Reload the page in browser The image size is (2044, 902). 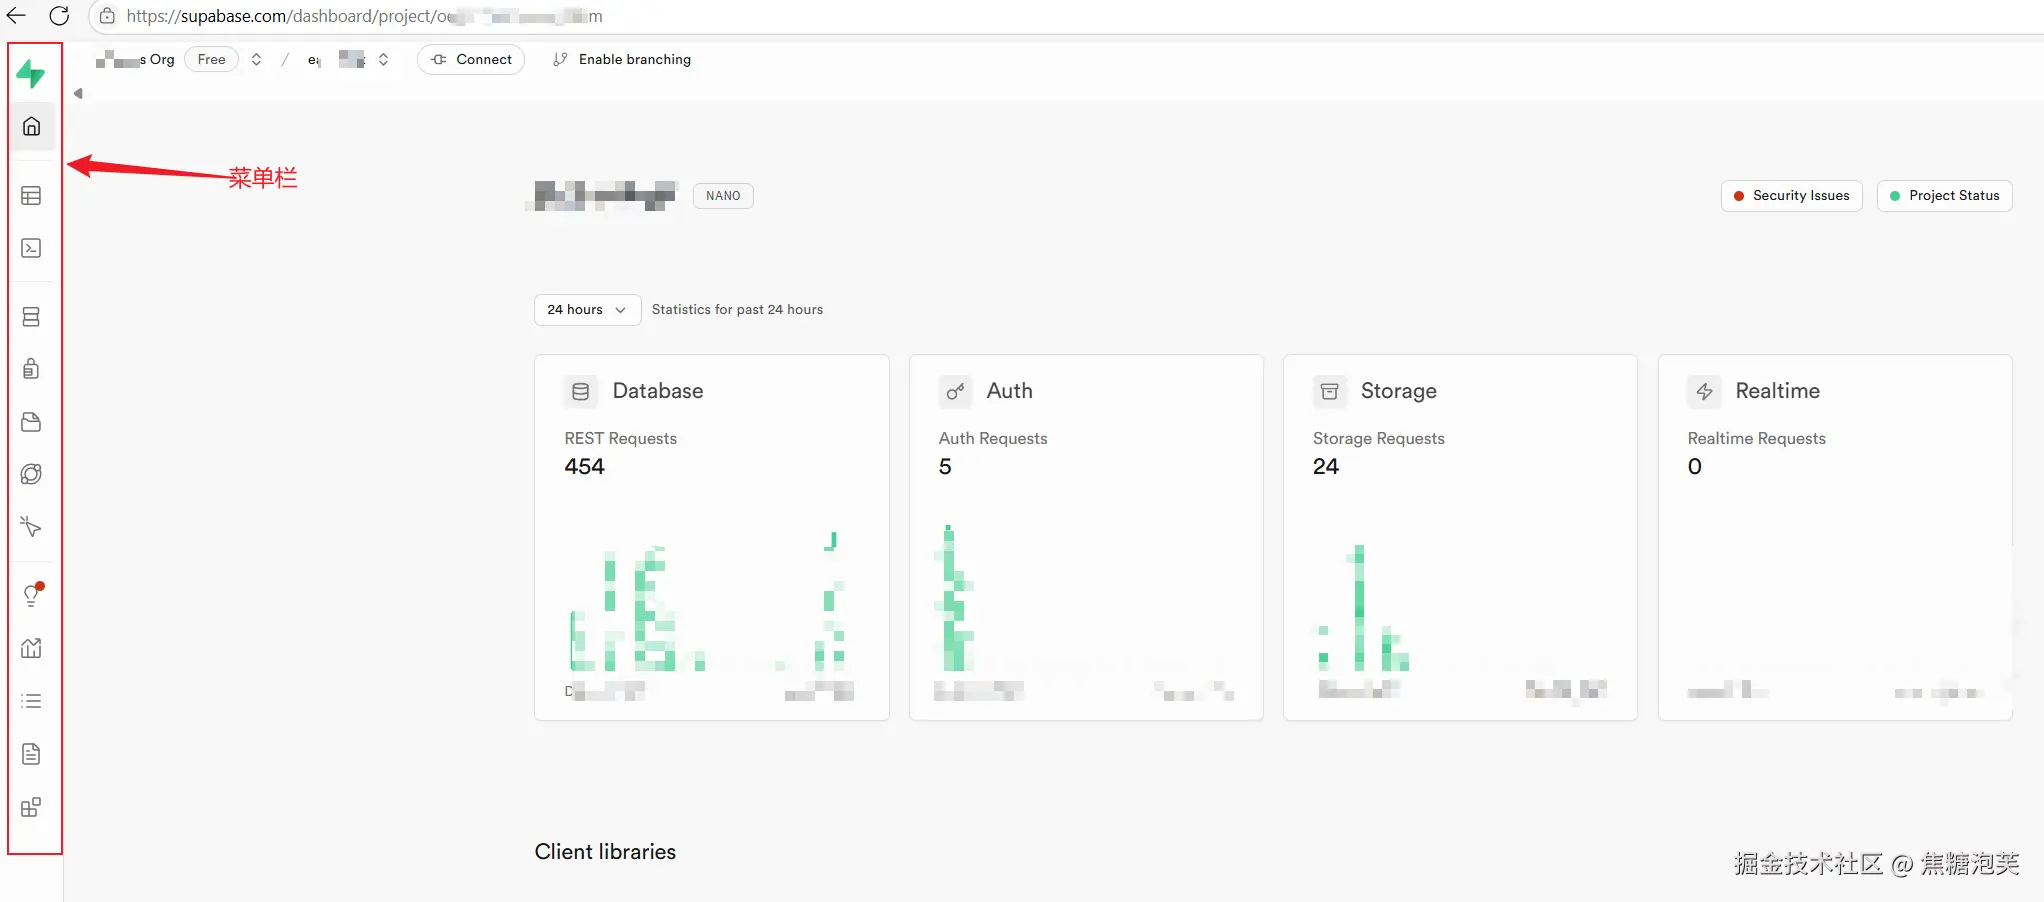[59, 16]
